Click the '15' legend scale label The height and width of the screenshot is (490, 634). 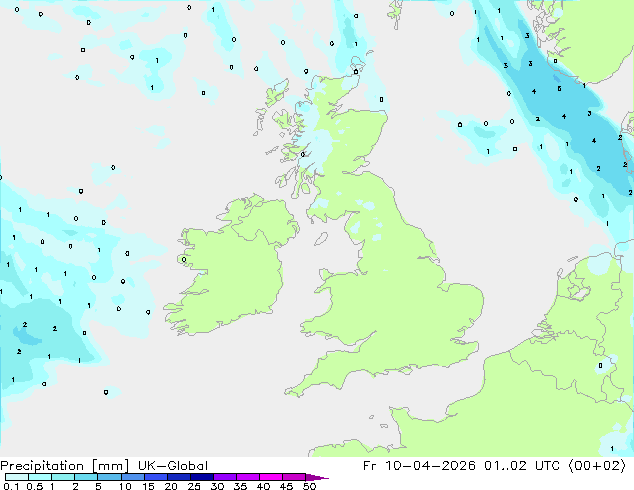(x=148, y=486)
